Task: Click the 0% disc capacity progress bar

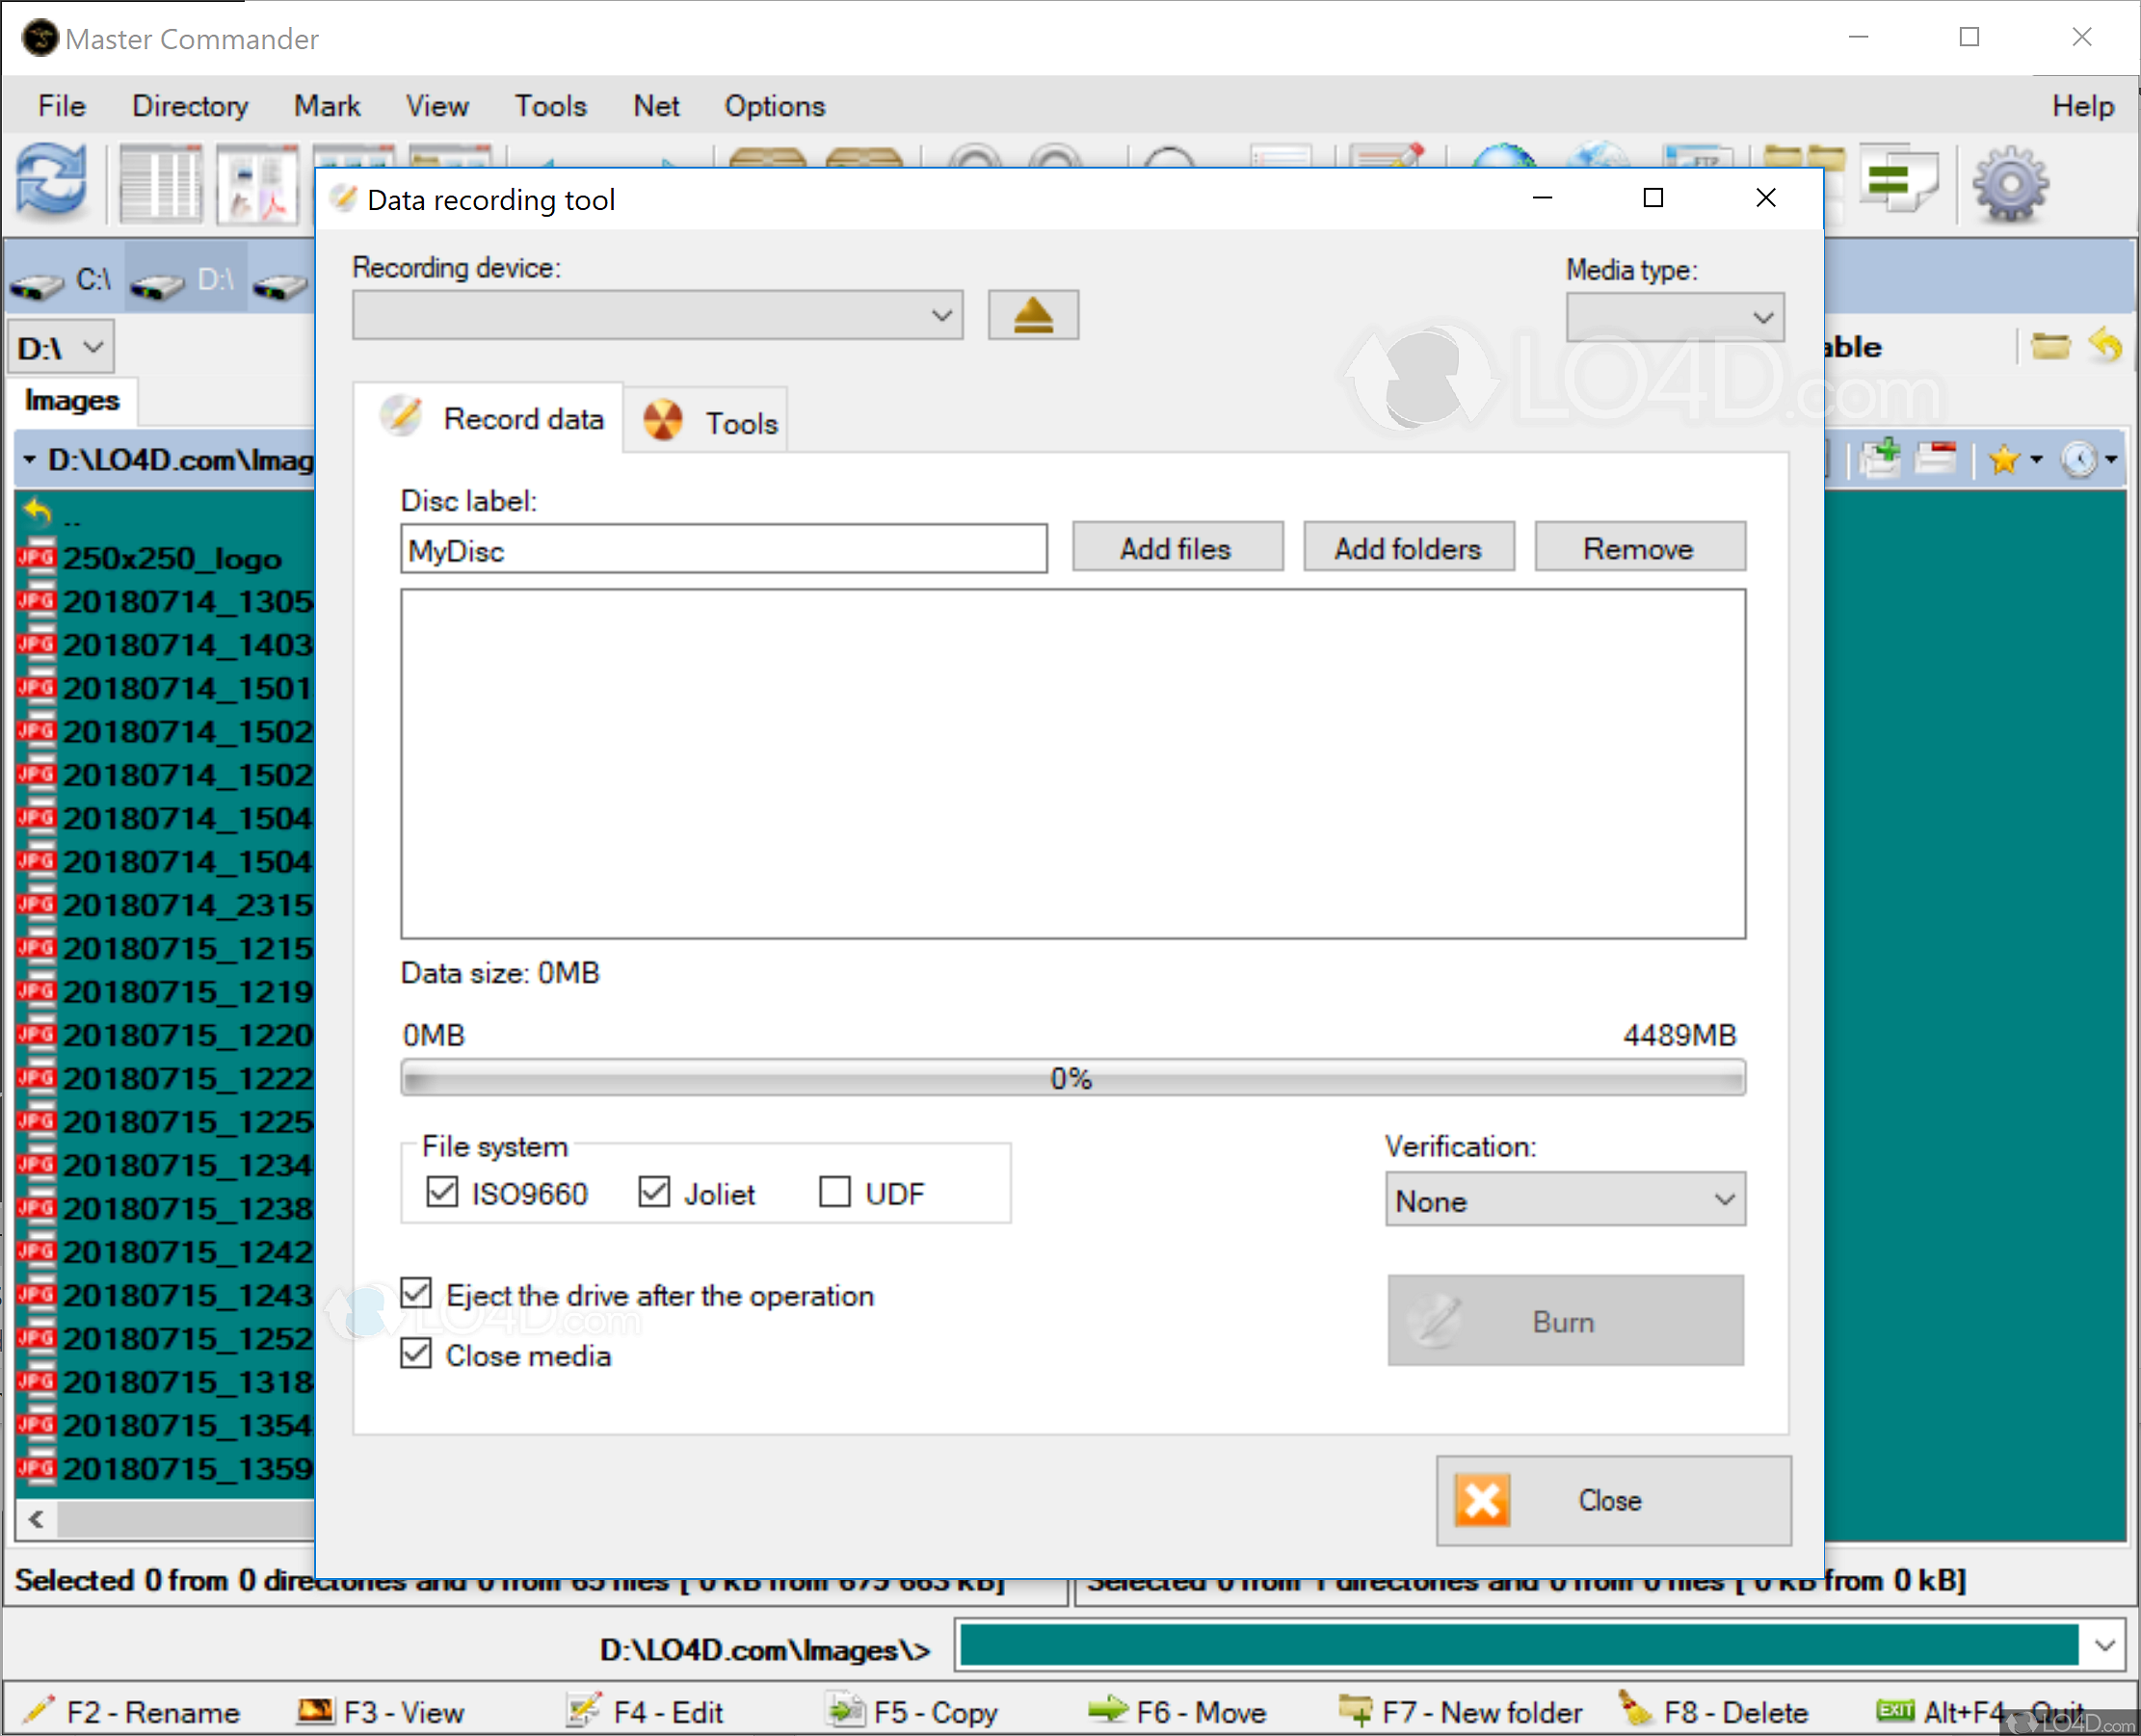Action: [x=1072, y=1078]
